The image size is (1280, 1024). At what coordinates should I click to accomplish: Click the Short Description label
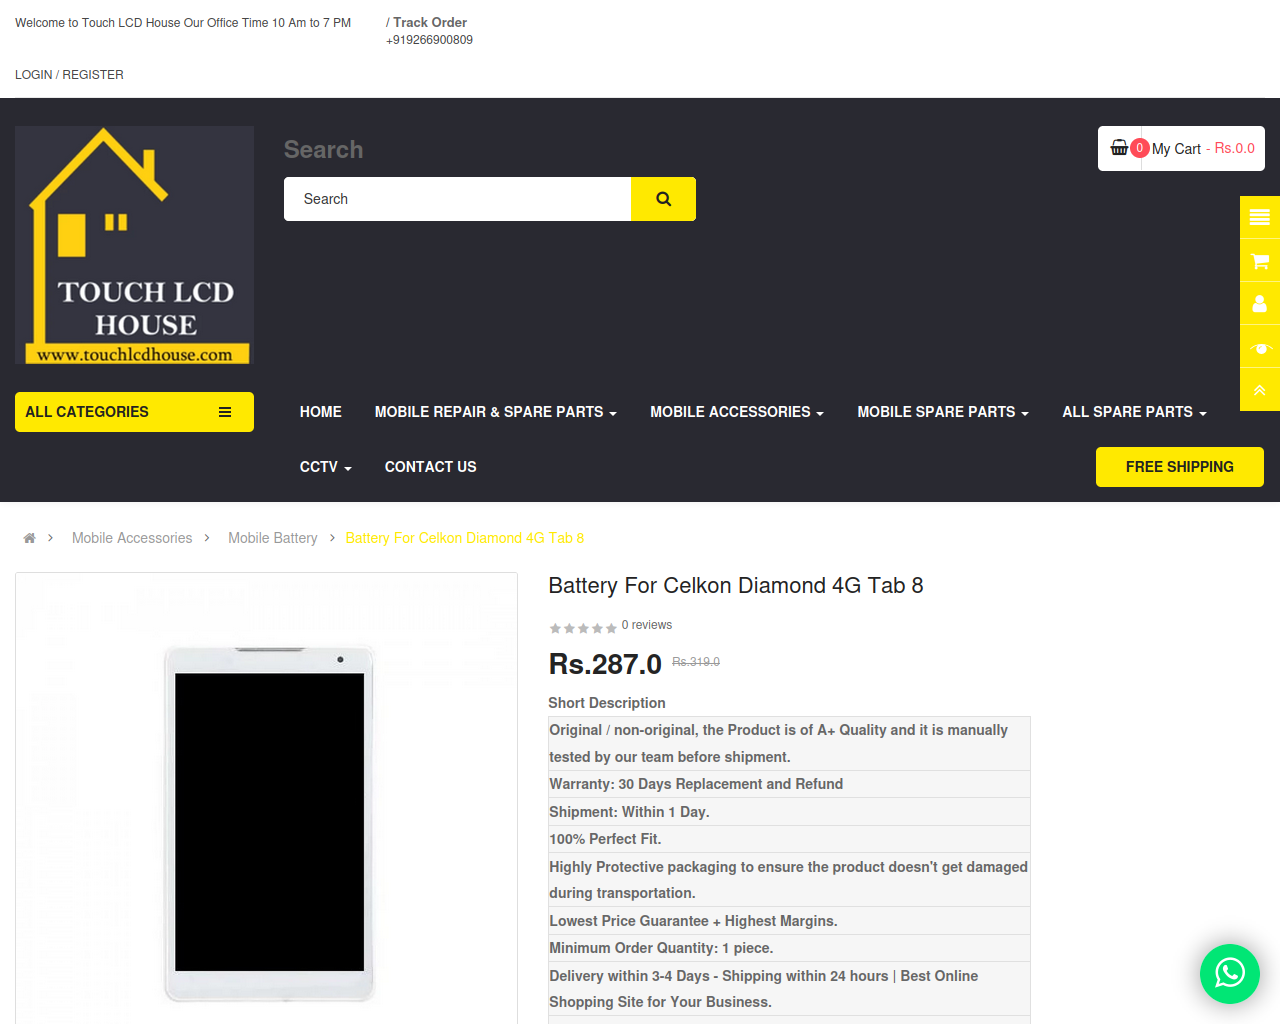tap(607, 703)
